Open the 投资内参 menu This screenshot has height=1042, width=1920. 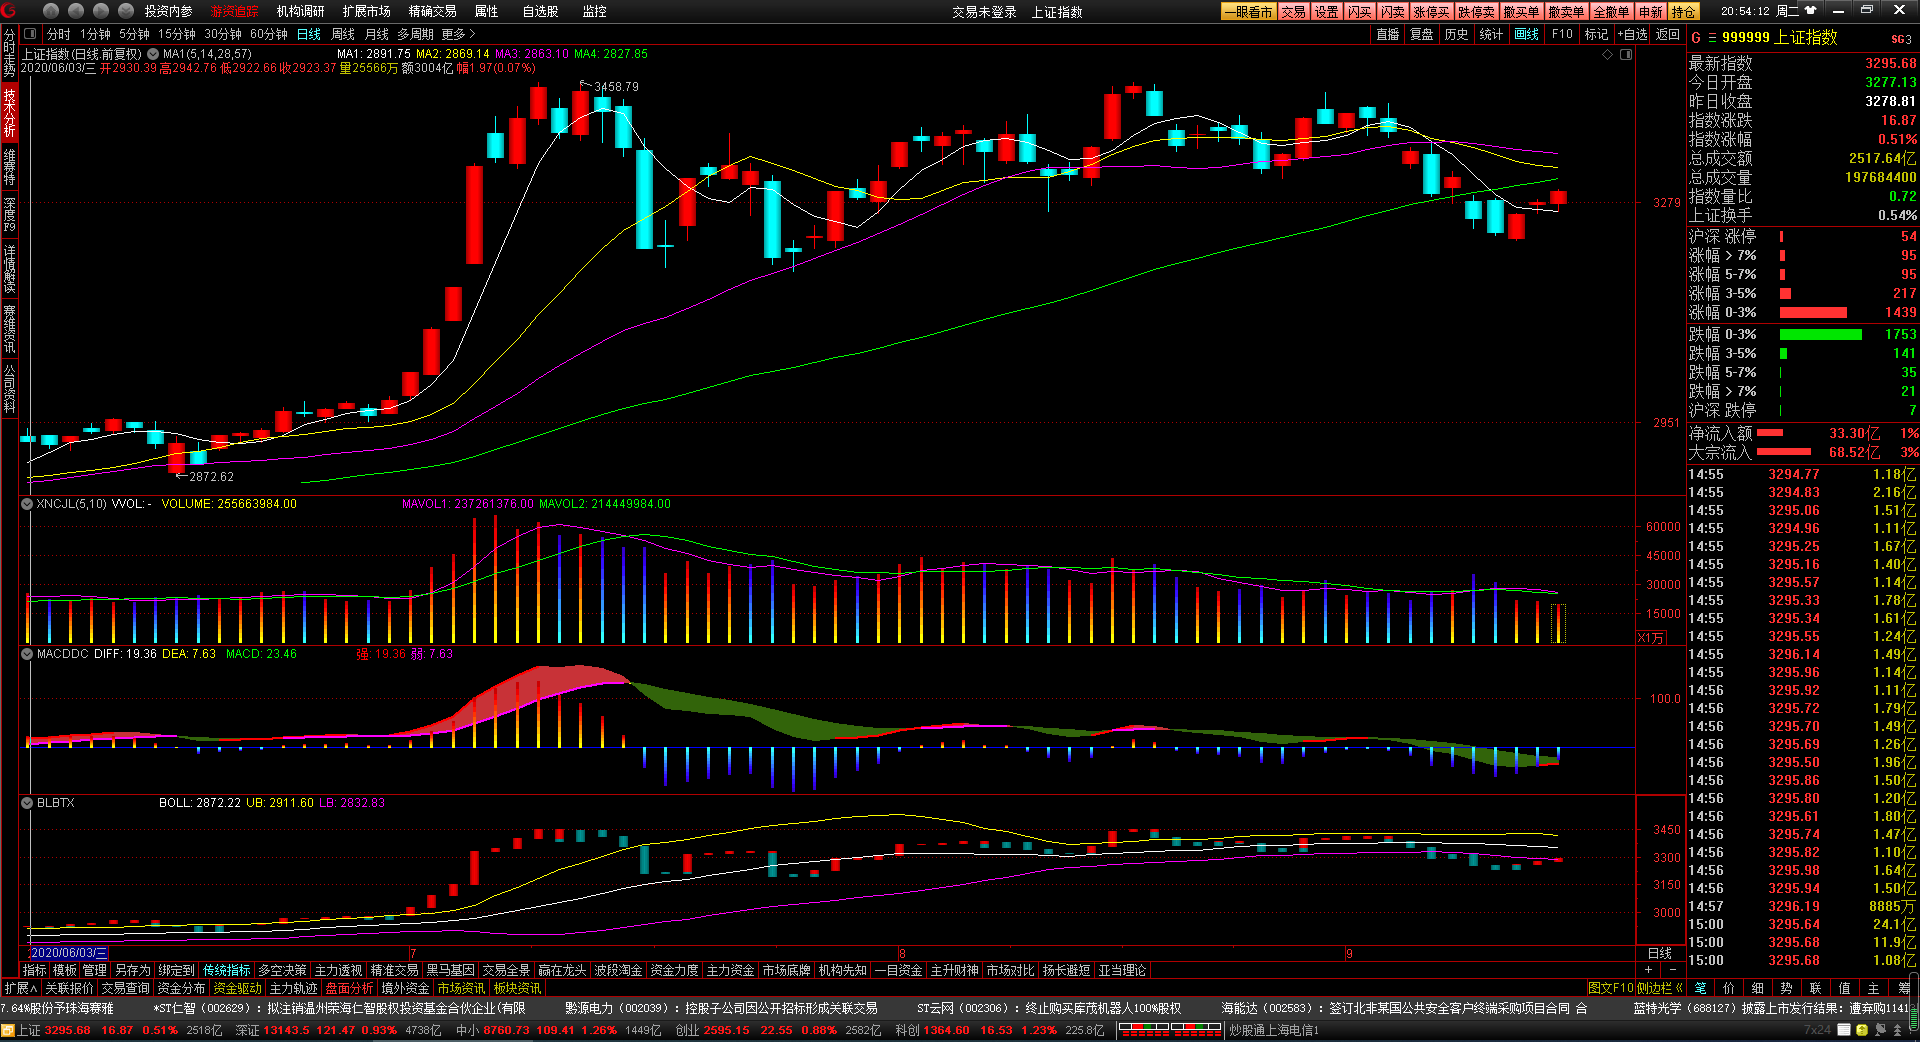click(x=168, y=11)
